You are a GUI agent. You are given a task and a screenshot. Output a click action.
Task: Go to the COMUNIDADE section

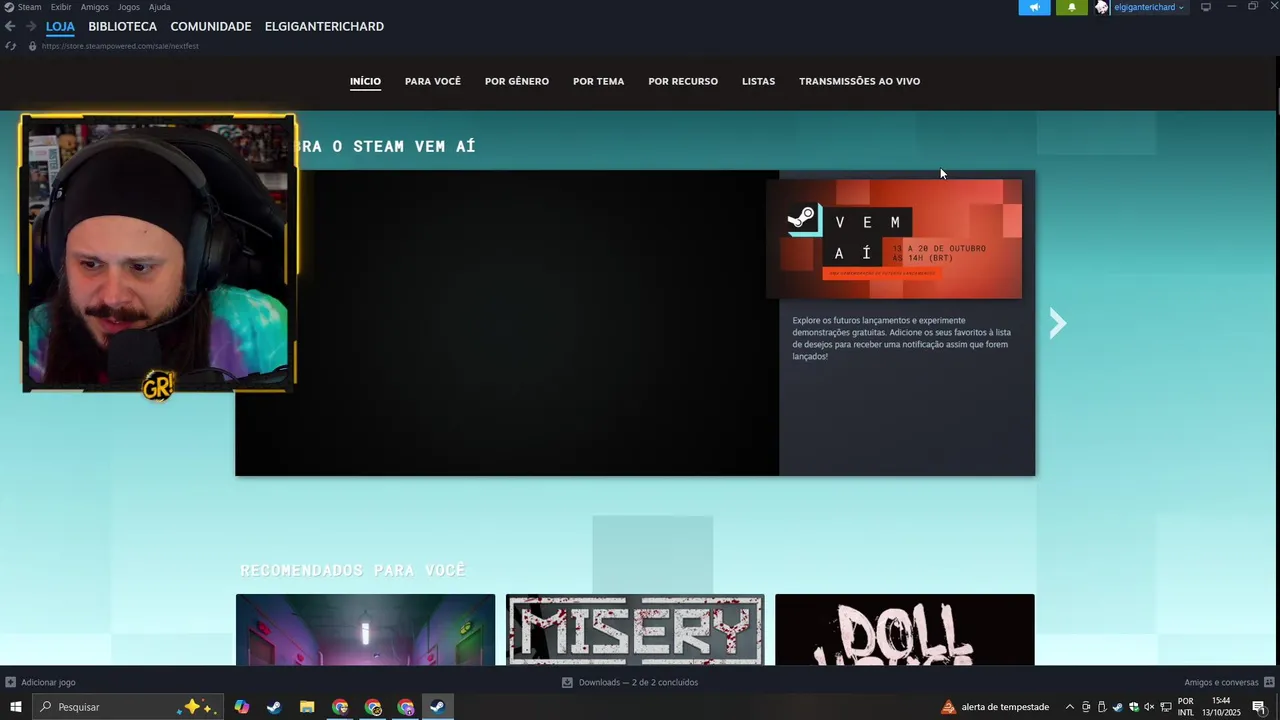click(211, 27)
